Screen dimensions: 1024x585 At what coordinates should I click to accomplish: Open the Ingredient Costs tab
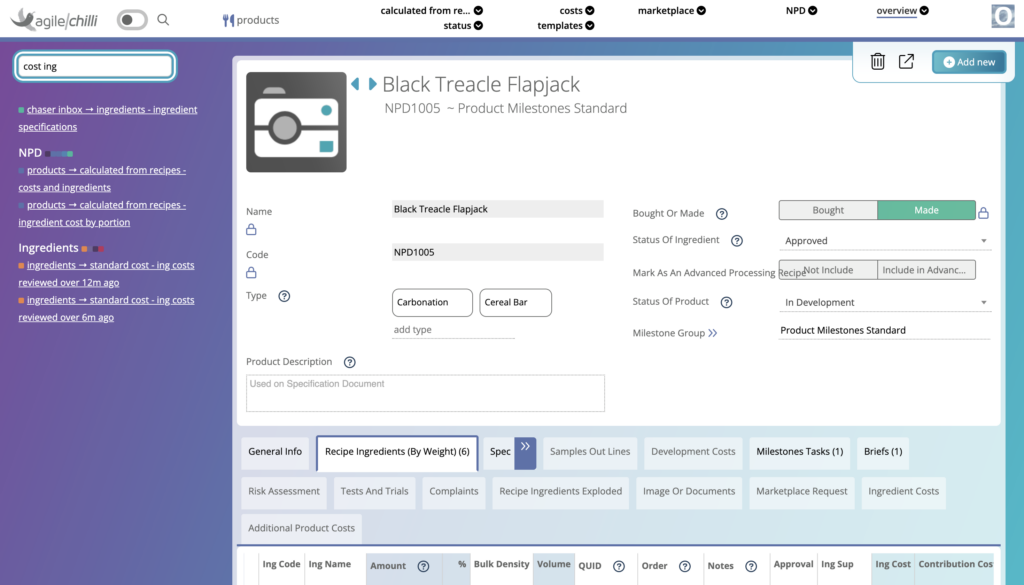tap(903, 492)
